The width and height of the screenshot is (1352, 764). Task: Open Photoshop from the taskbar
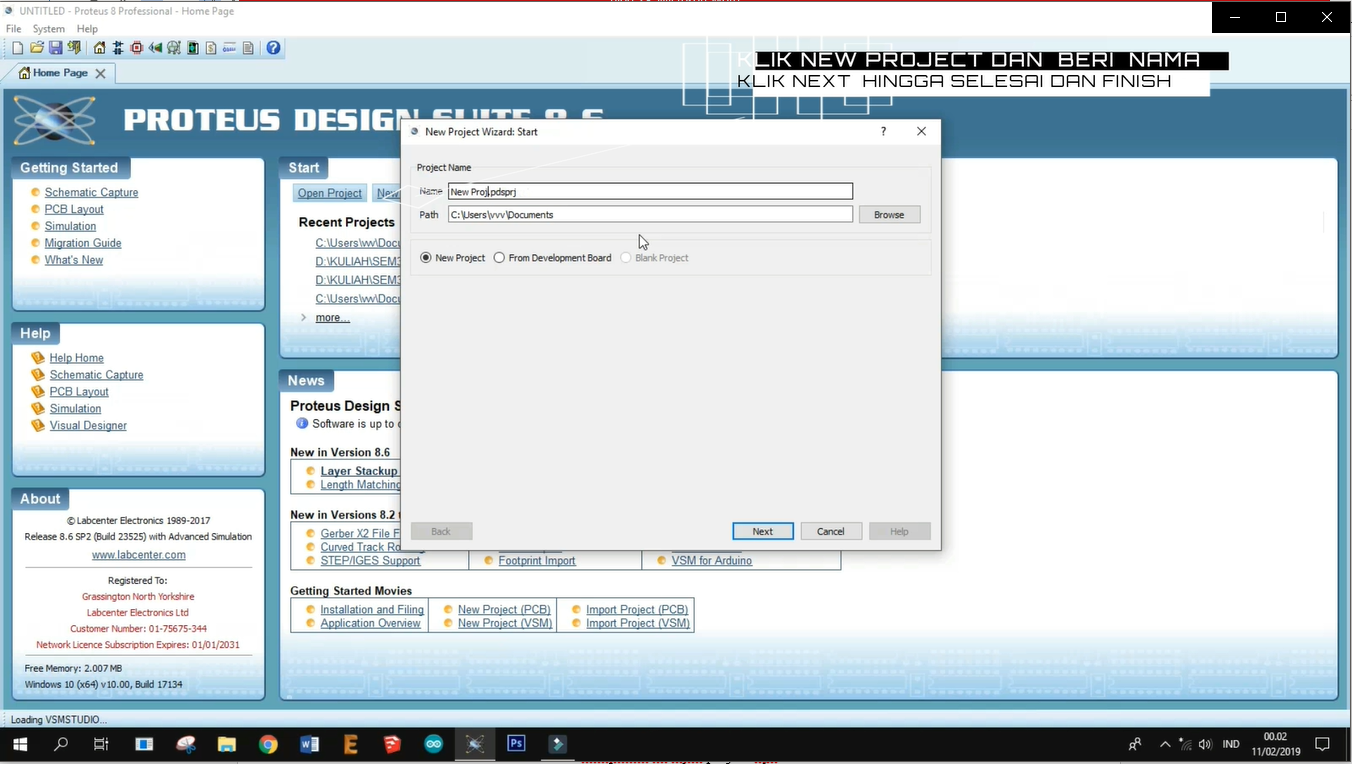point(516,744)
